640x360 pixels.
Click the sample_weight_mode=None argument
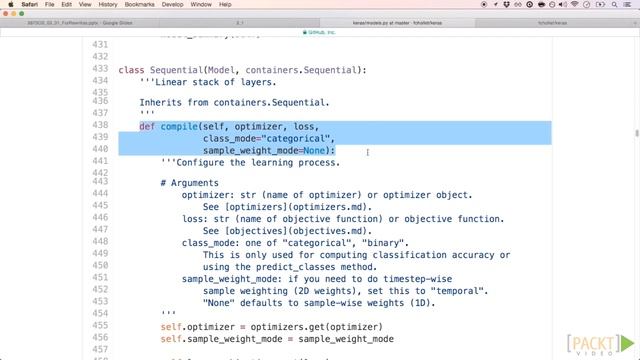tap(269, 151)
